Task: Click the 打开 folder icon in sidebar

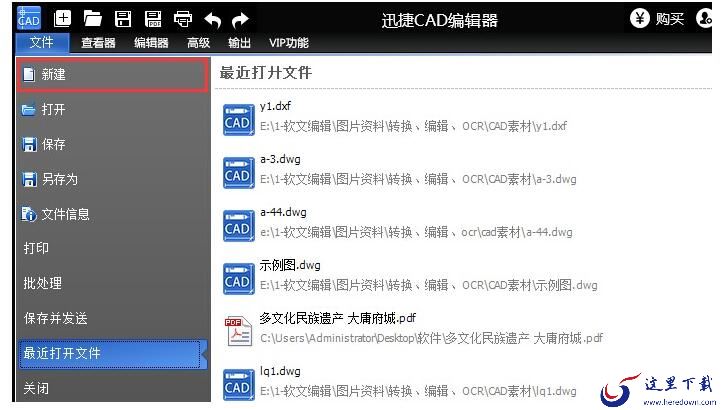Action: click(x=28, y=110)
